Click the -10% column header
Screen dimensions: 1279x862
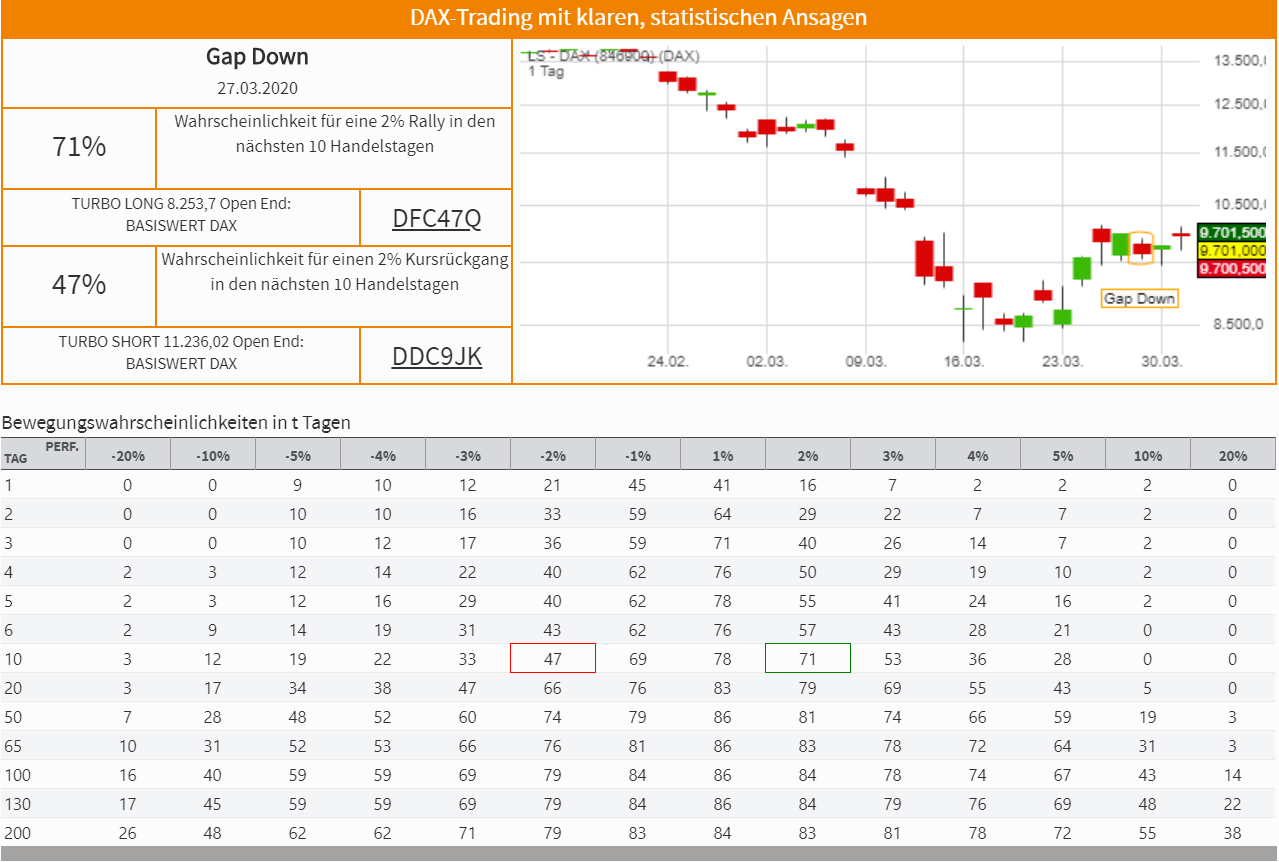(x=213, y=455)
